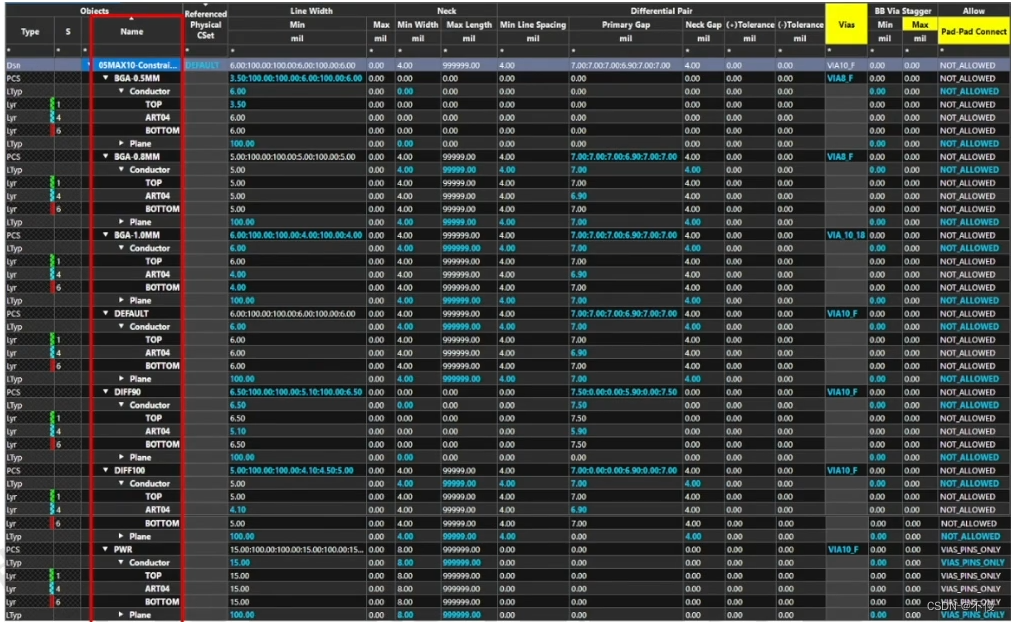This screenshot has height=622, width=1011.
Task: Select the TOP layer under BGA-0.8MM
Action: [x=153, y=182]
